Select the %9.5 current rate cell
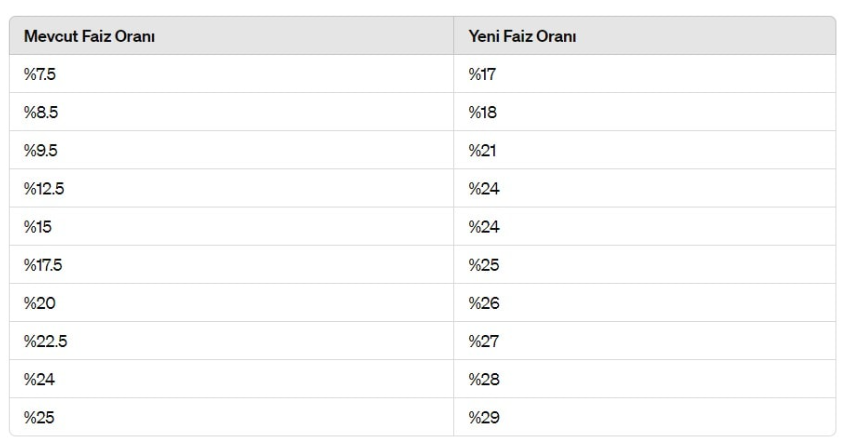The height and width of the screenshot is (447, 847). pos(41,151)
